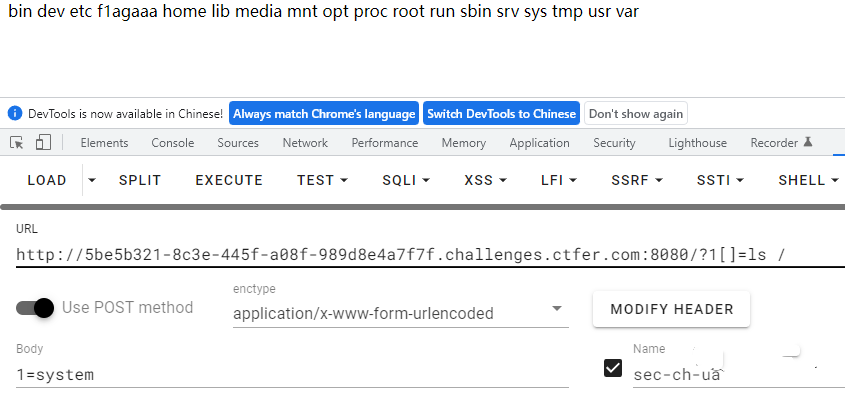The image size is (845, 396).
Task: Click the Body field containing 1=system
Action: 293,374
